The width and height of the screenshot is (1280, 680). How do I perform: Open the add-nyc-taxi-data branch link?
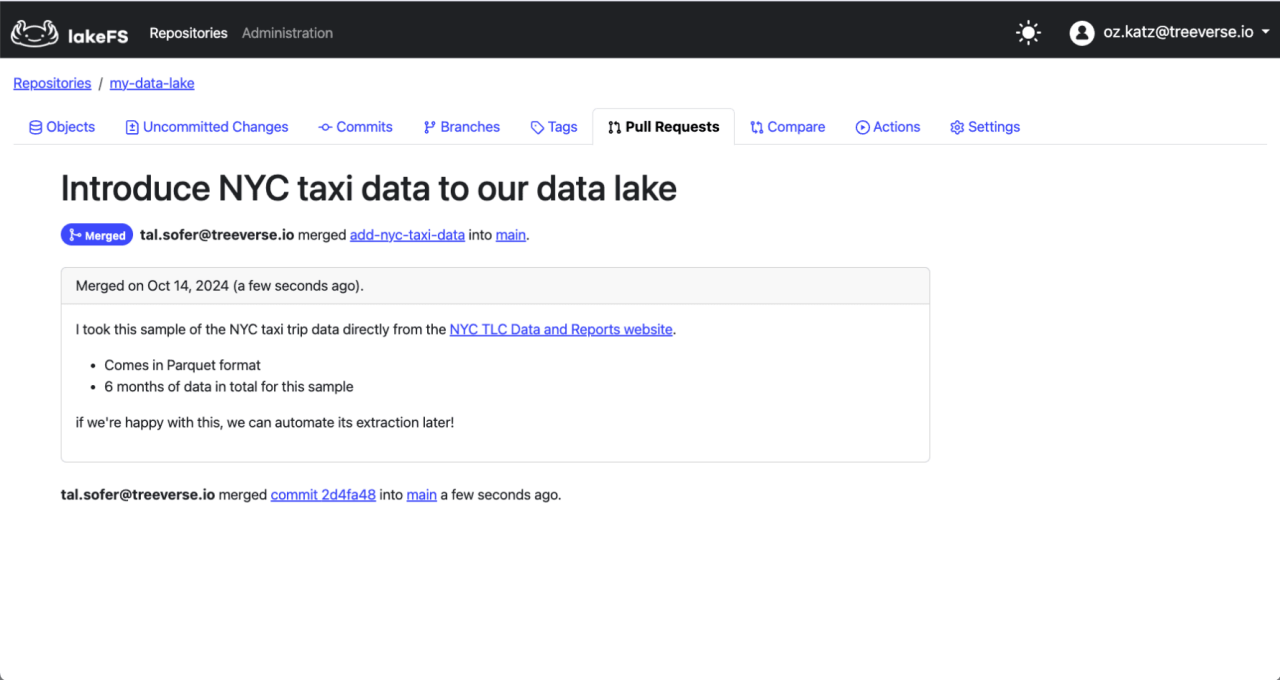pos(407,236)
